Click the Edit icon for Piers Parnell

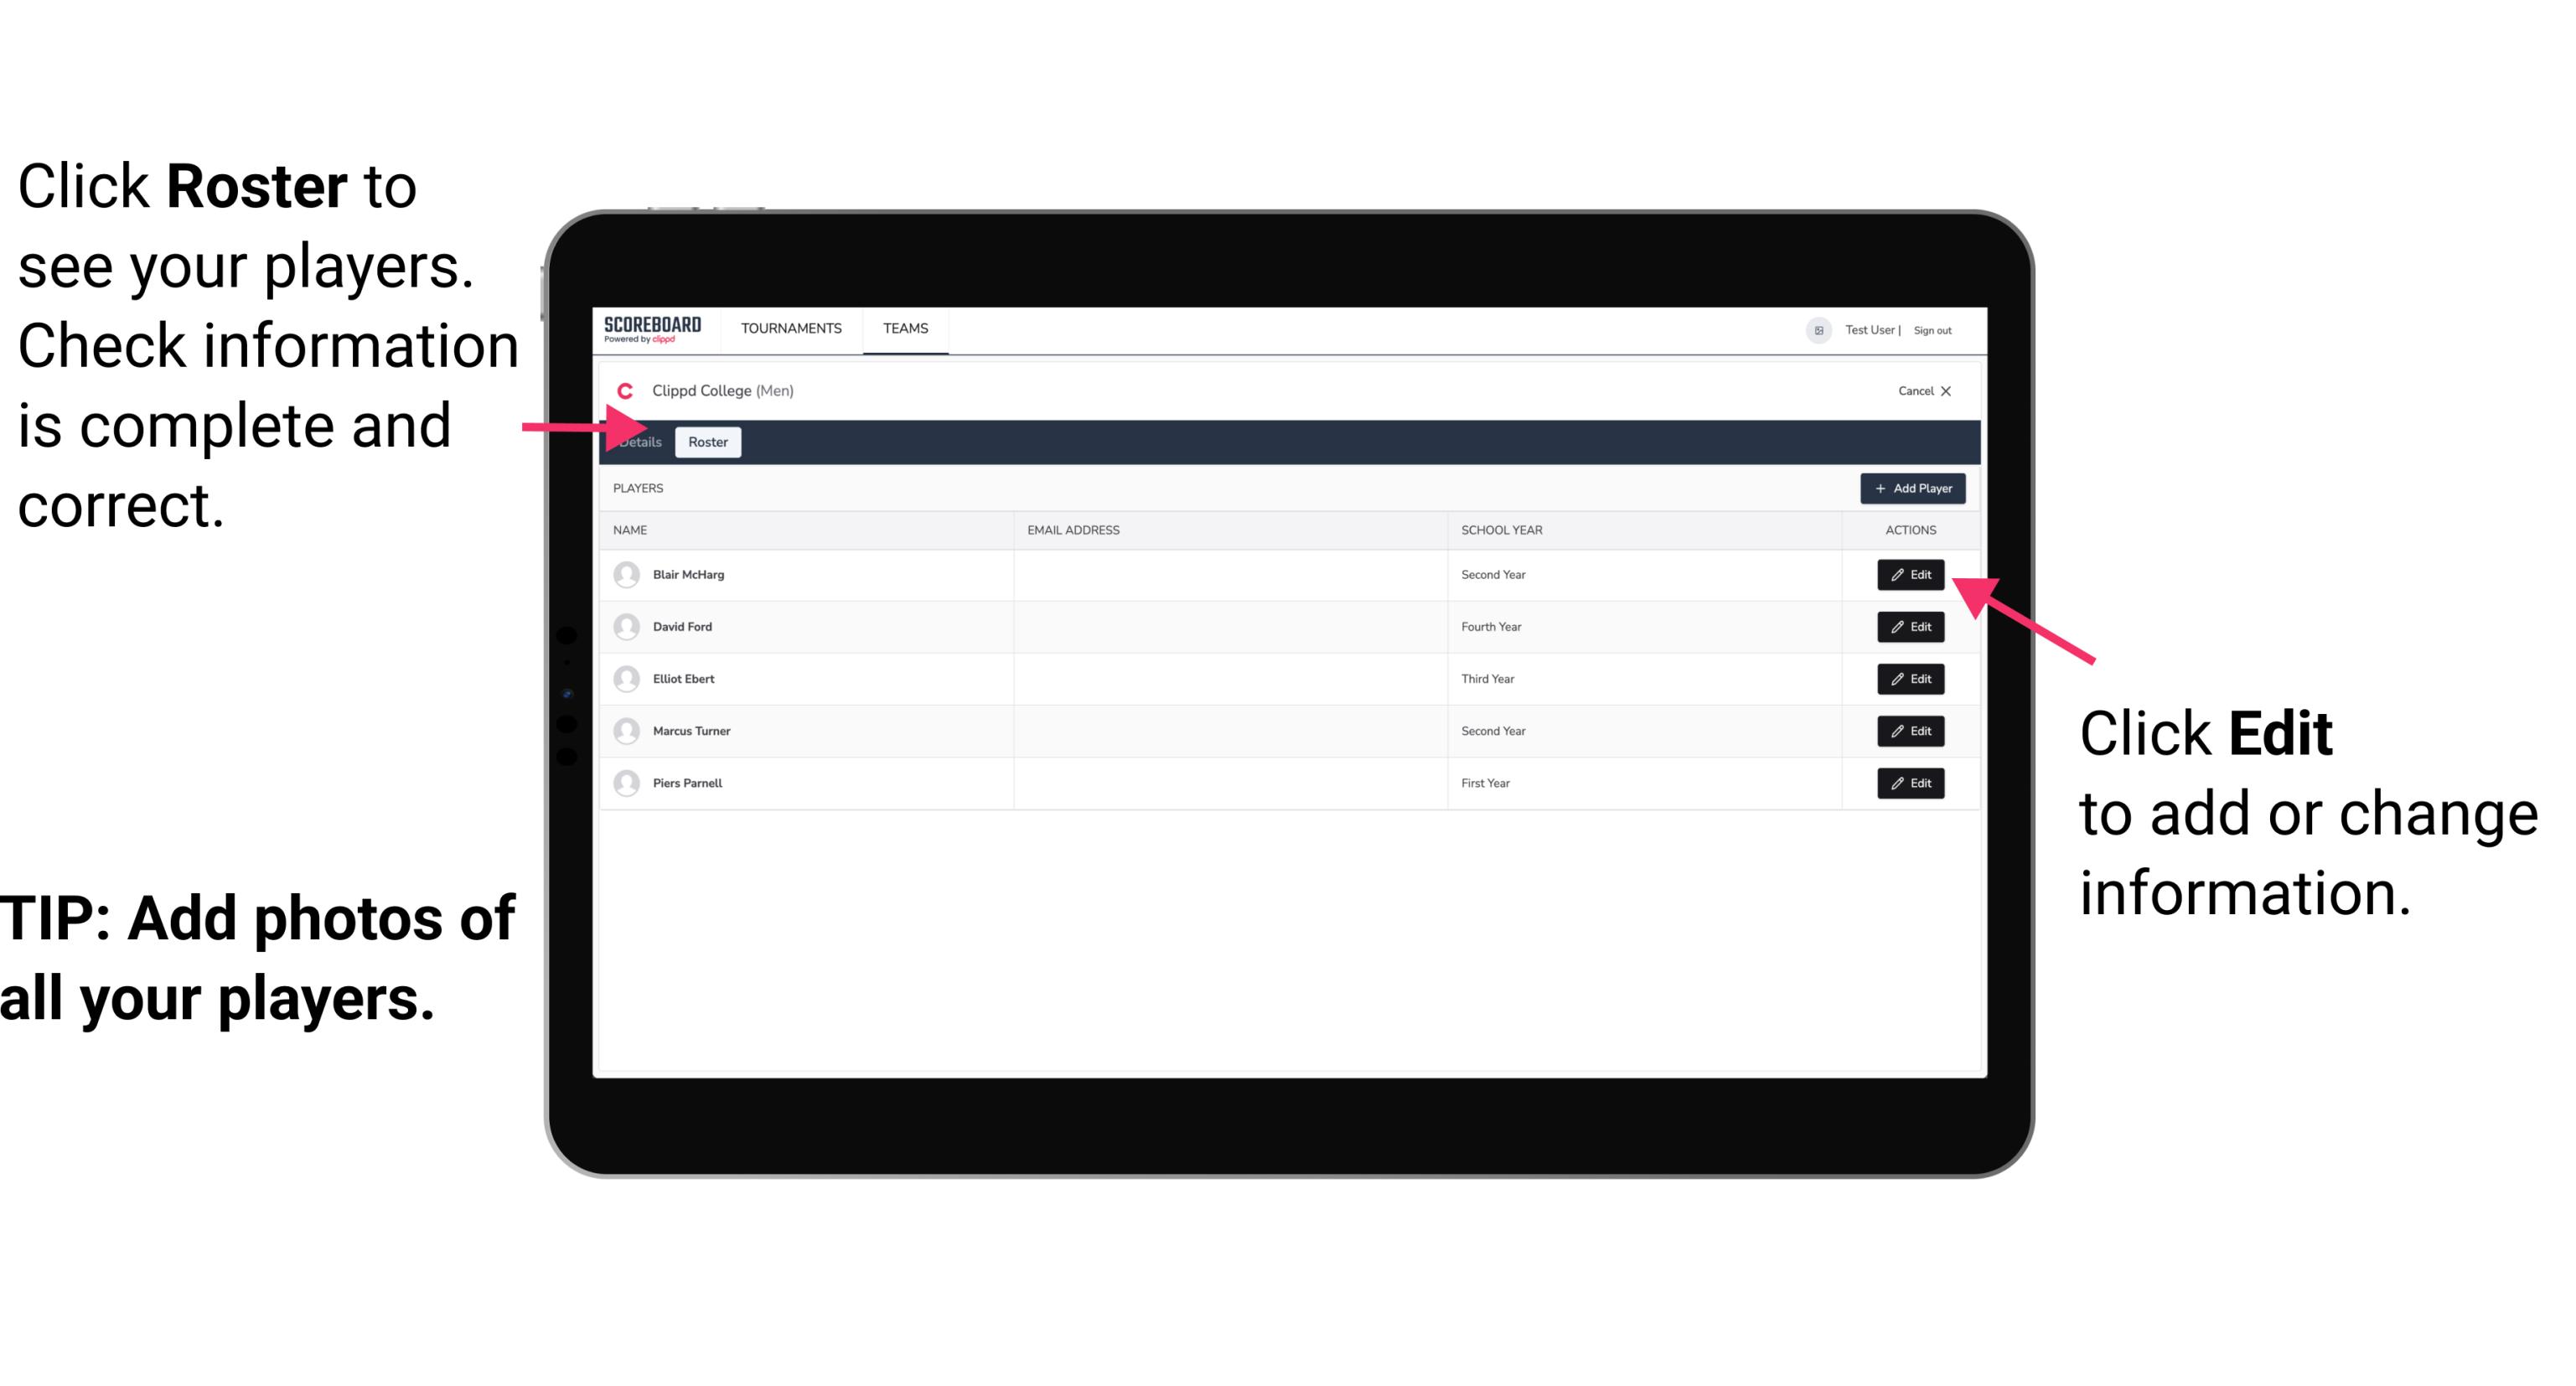coord(1911,784)
